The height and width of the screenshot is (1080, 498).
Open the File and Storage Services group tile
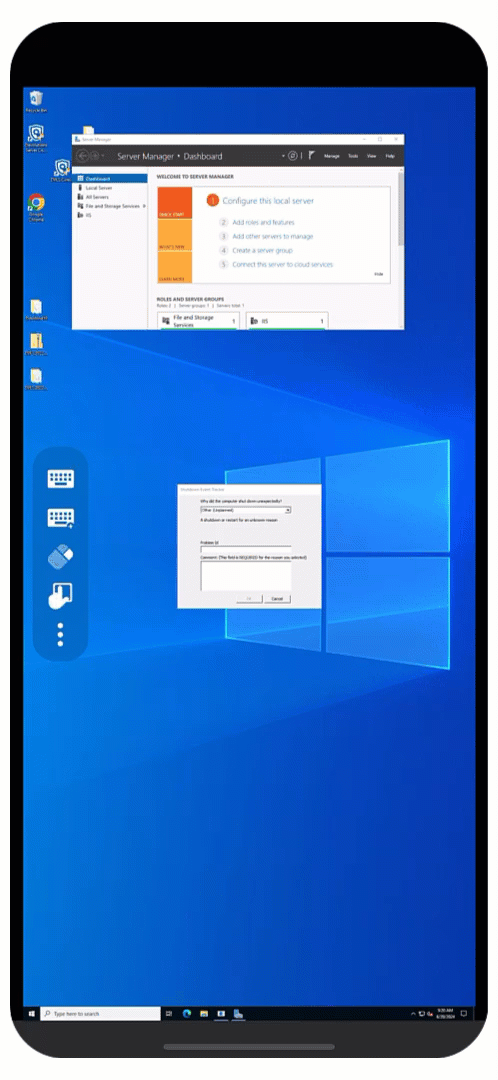coord(198,321)
